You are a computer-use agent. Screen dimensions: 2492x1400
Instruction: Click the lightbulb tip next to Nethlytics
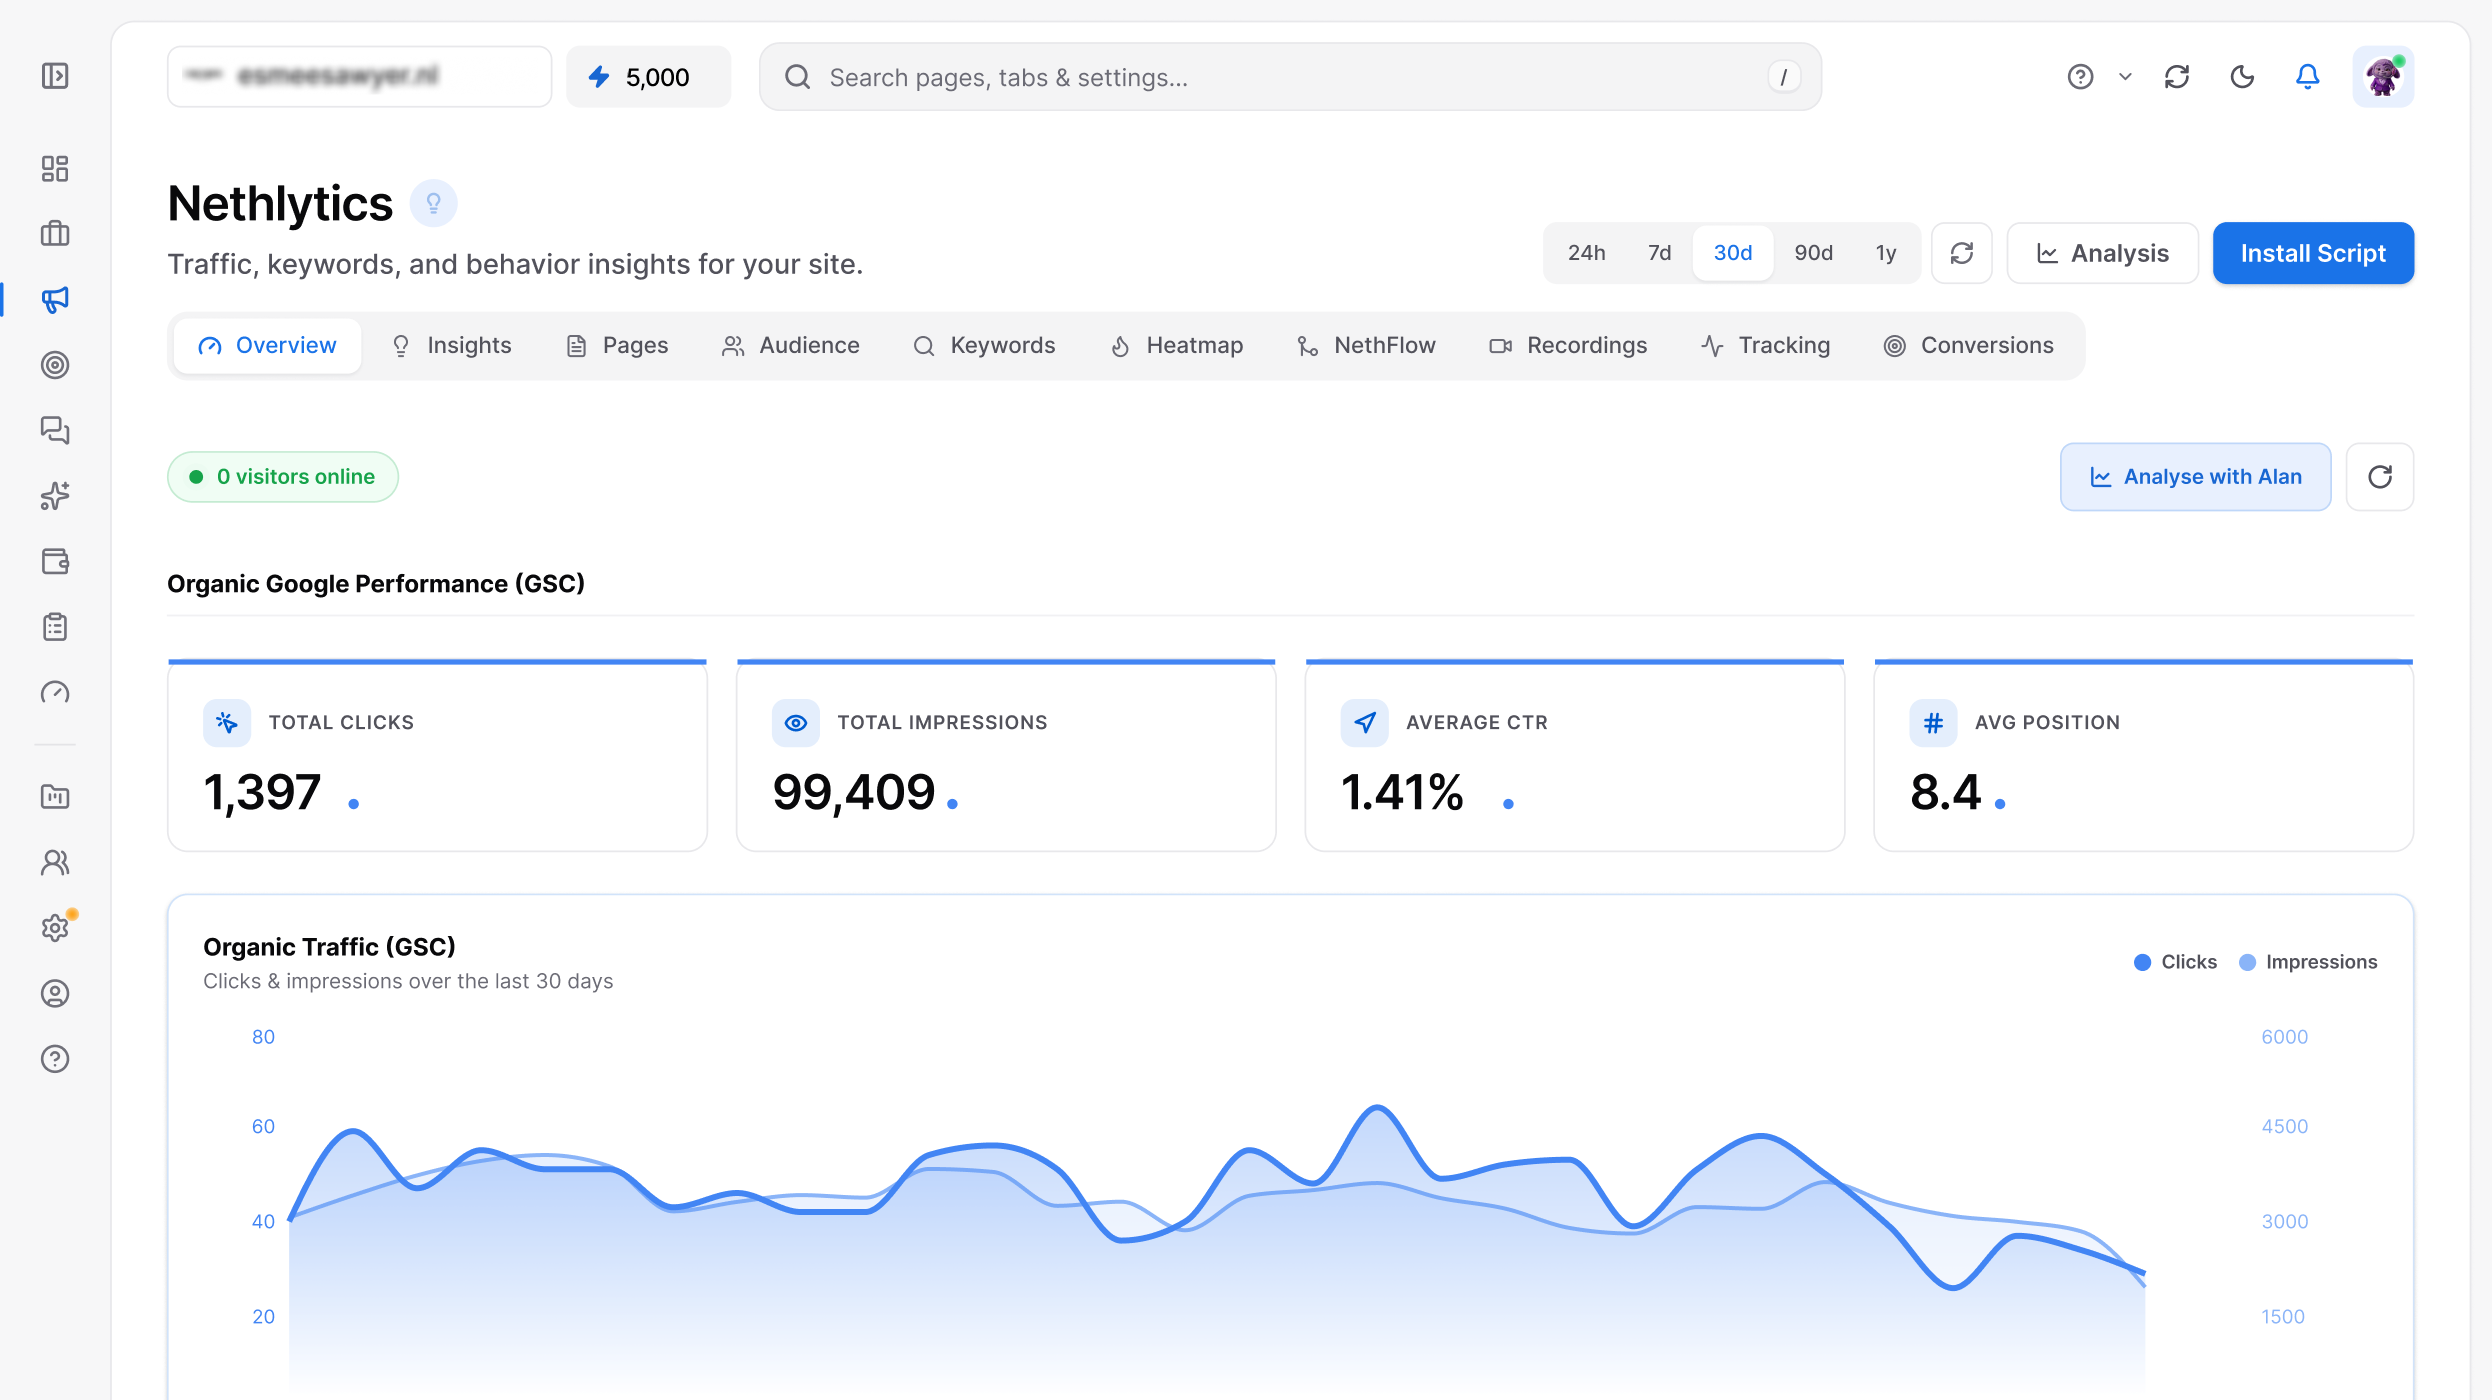[433, 204]
